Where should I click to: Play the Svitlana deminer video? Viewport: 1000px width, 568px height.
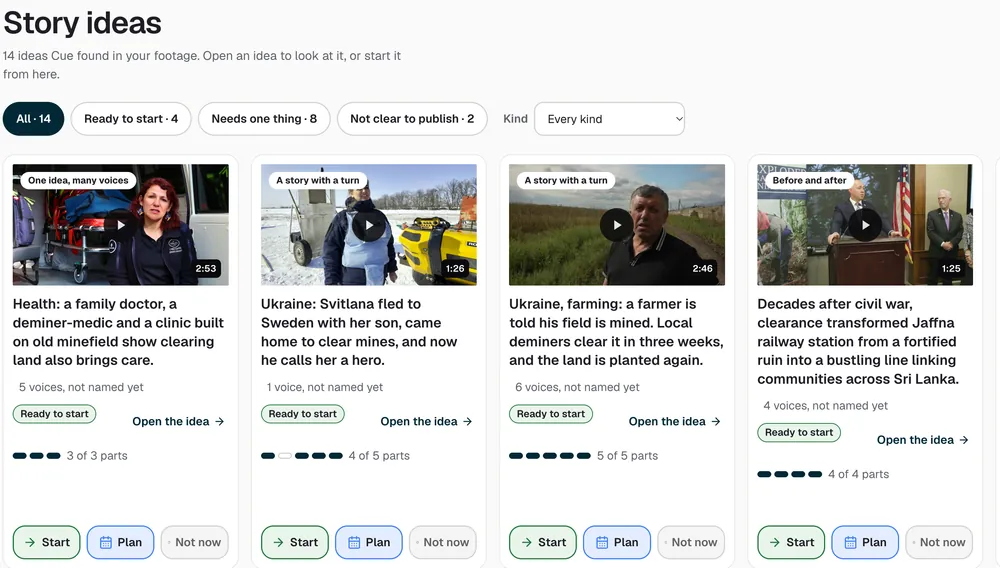point(369,224)
